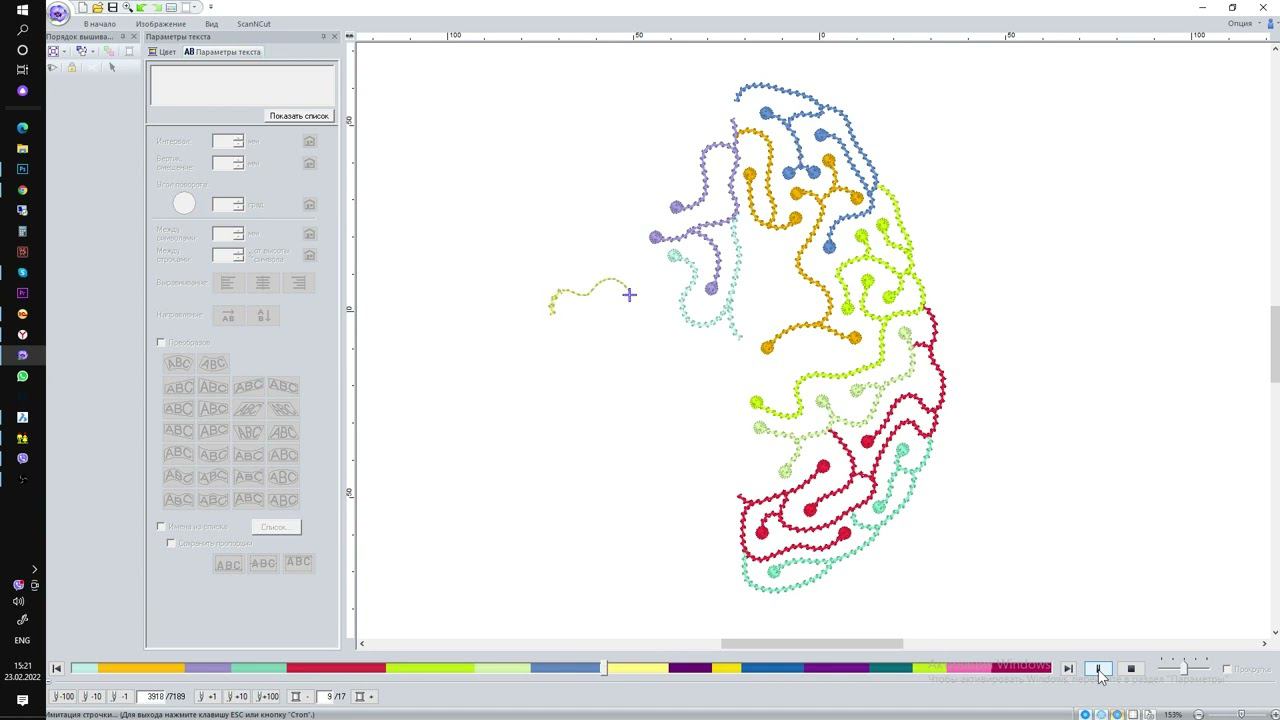Viewport: 1280px width, 720px height.
Task: Open the 'Изображение' ribbon tab
Action: click(x=161, y=24)
